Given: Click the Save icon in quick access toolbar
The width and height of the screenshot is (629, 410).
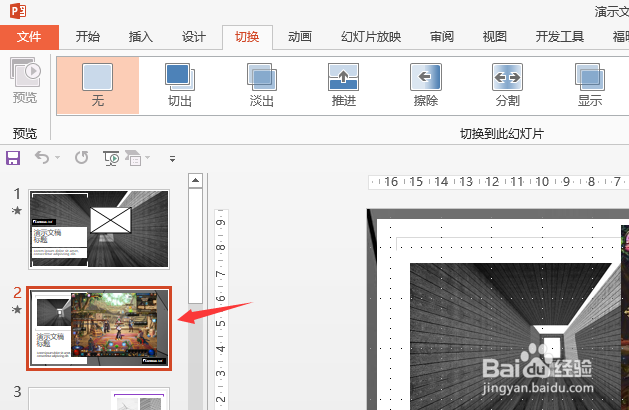Looking at the screenshot, I should (13, 158).
